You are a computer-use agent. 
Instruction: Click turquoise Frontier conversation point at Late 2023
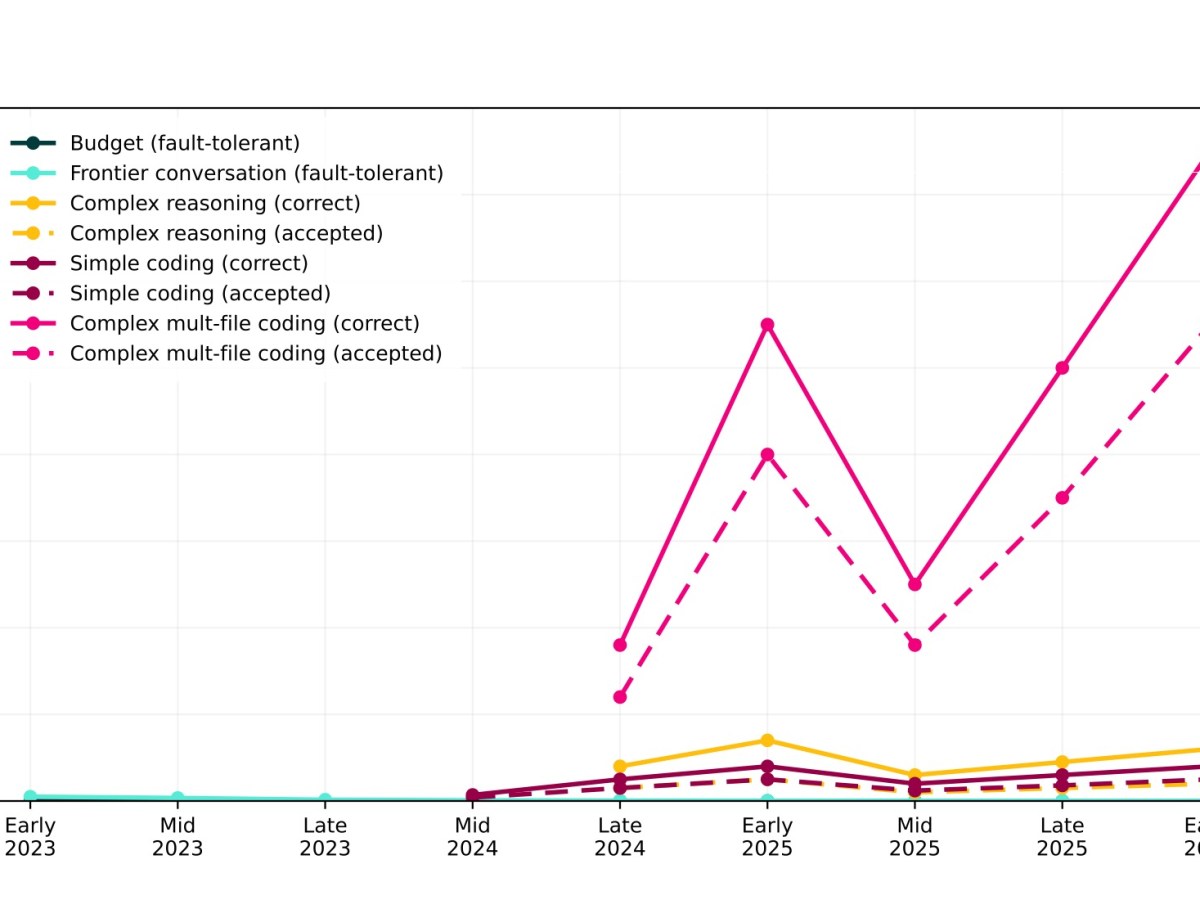point(325,800)
